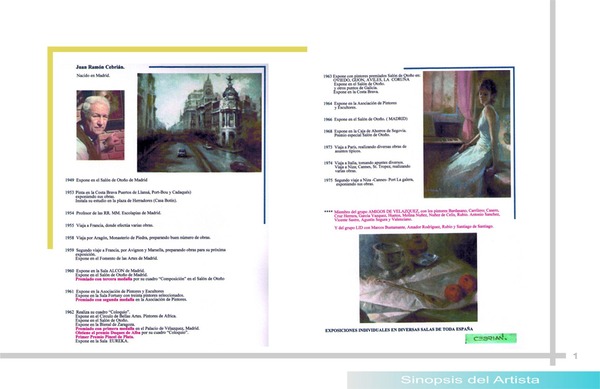
Task: Click the Exposiciones Individuales bold caption
Action: (x=399, y=329)
